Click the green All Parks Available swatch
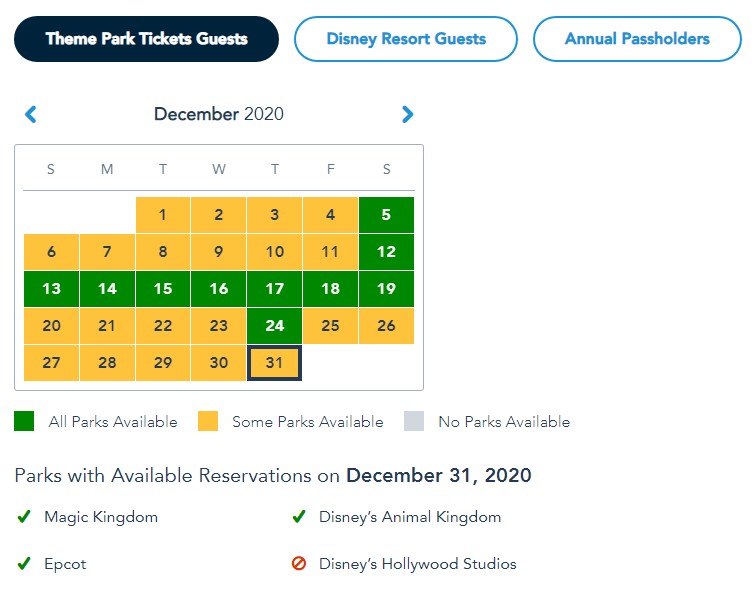This screenshot has width=755, height=608. click(24, 422)
